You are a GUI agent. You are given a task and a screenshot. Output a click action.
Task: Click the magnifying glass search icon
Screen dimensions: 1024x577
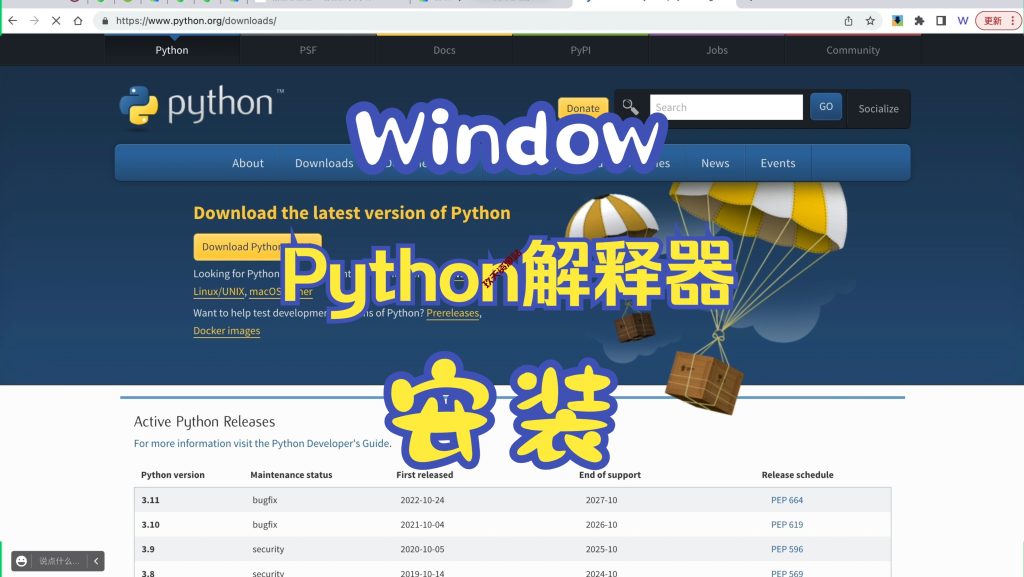629,107
